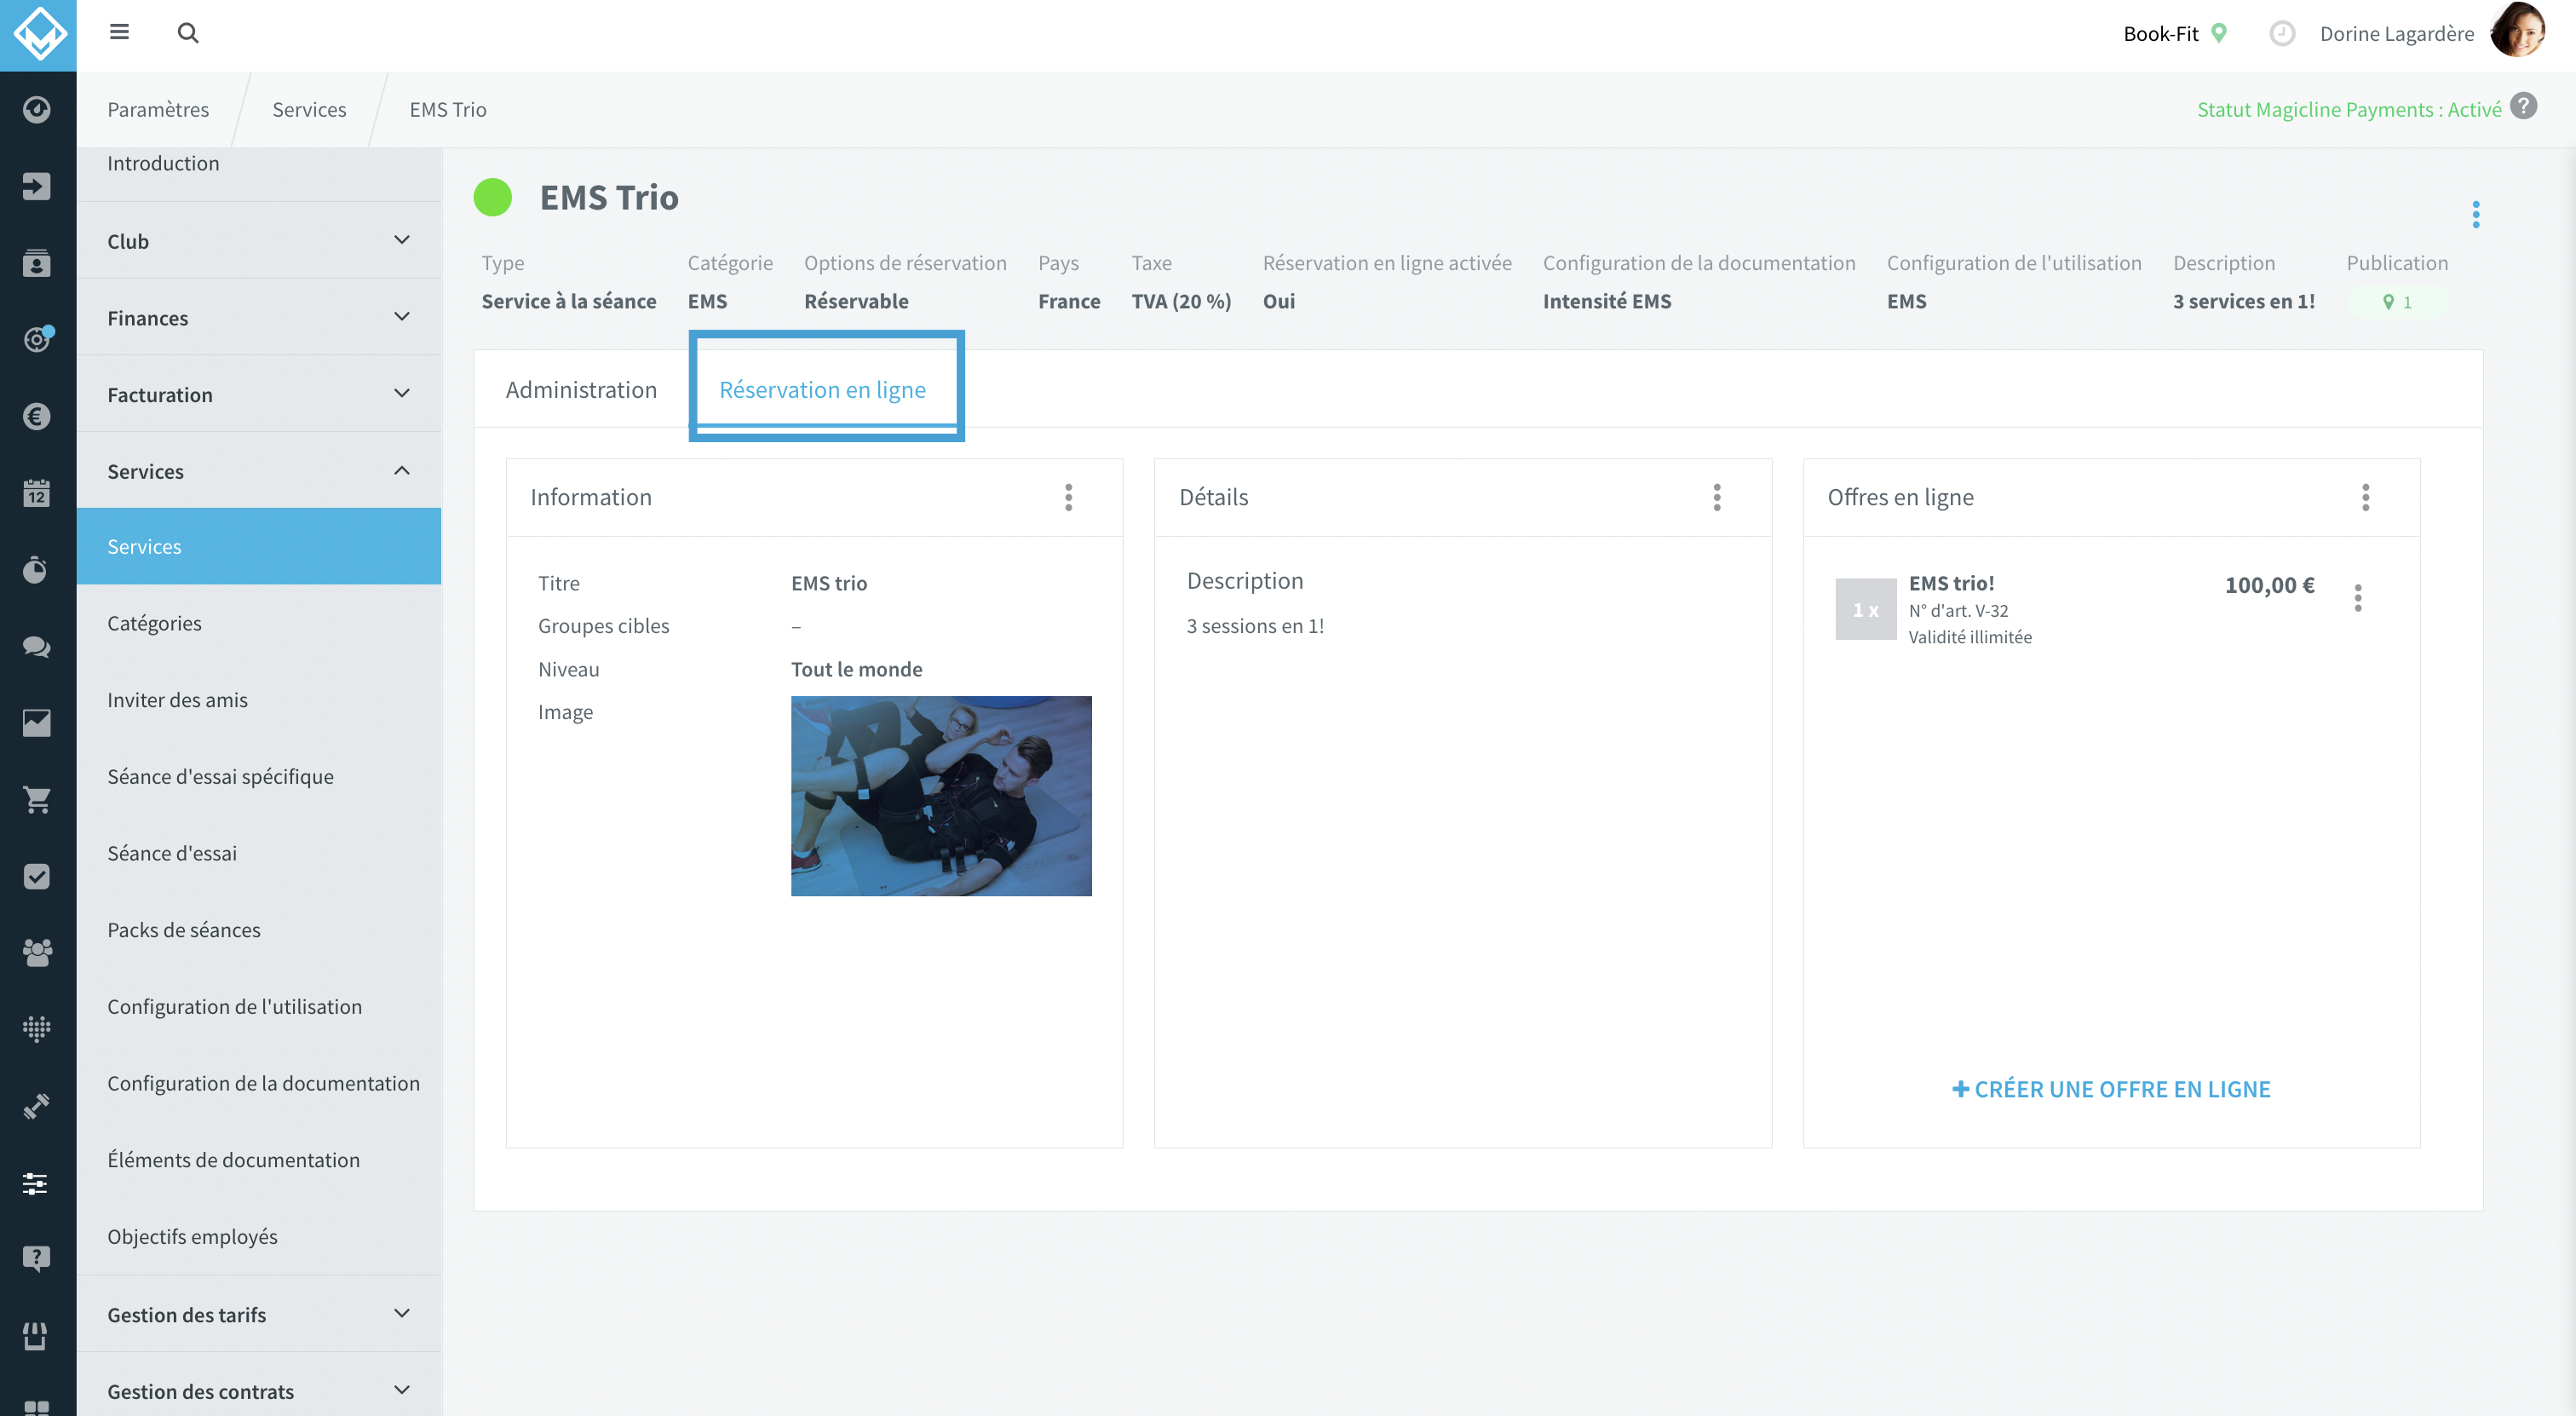Click Créer une offre en ligne
2576x1416 pixels.
(2111, 1089)
